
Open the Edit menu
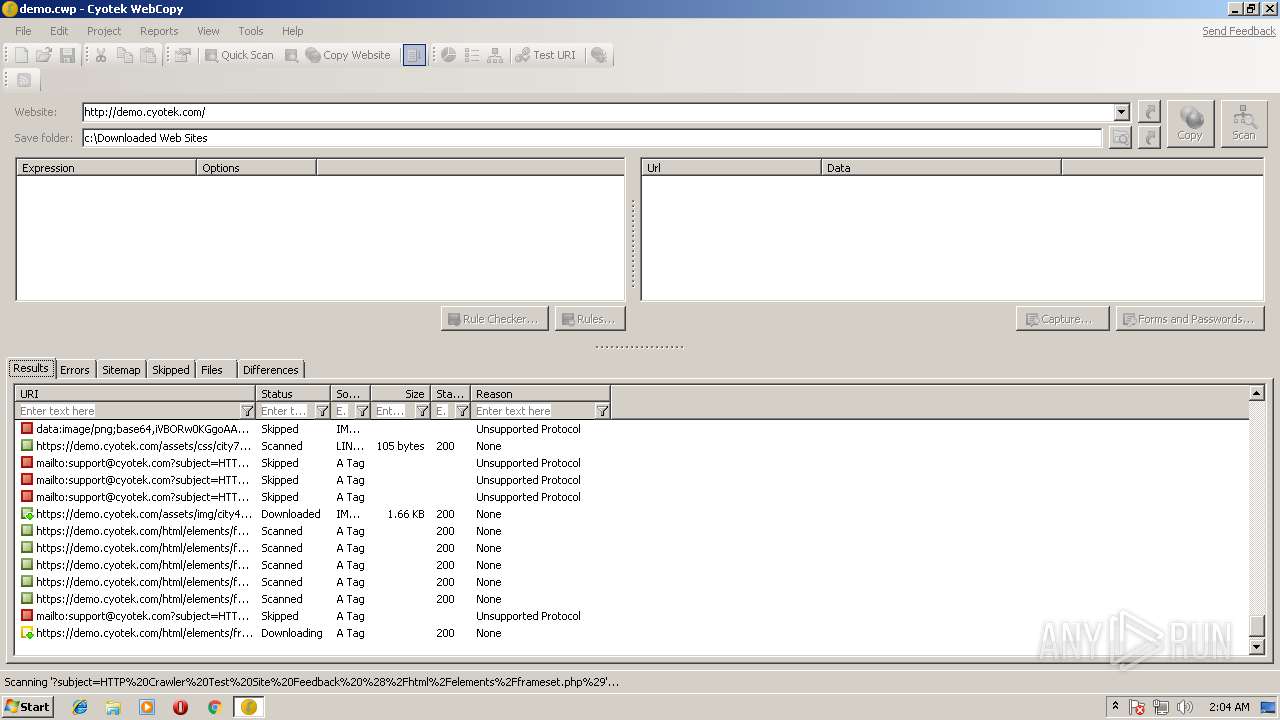(59, 31)
